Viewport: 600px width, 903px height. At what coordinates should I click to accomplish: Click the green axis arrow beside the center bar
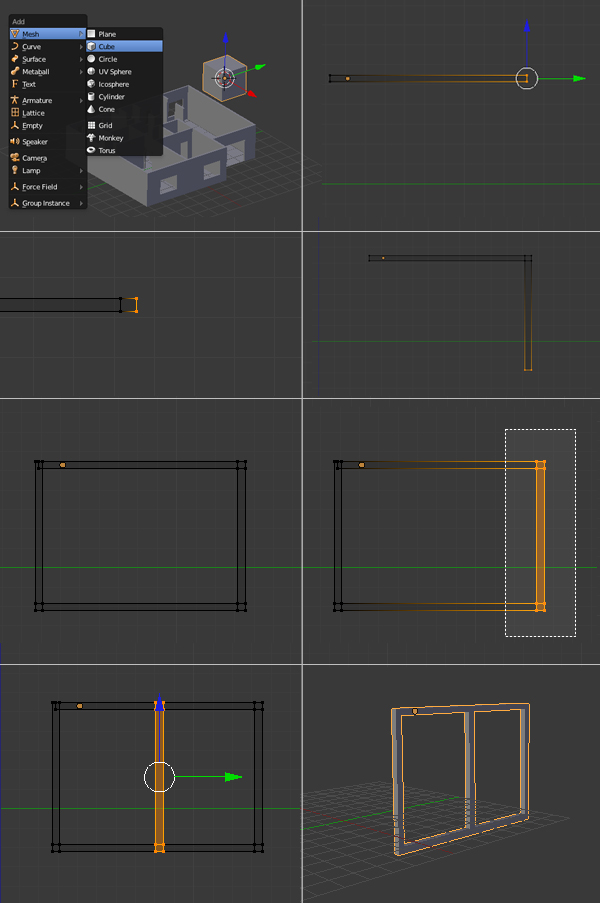click(233, 777)
